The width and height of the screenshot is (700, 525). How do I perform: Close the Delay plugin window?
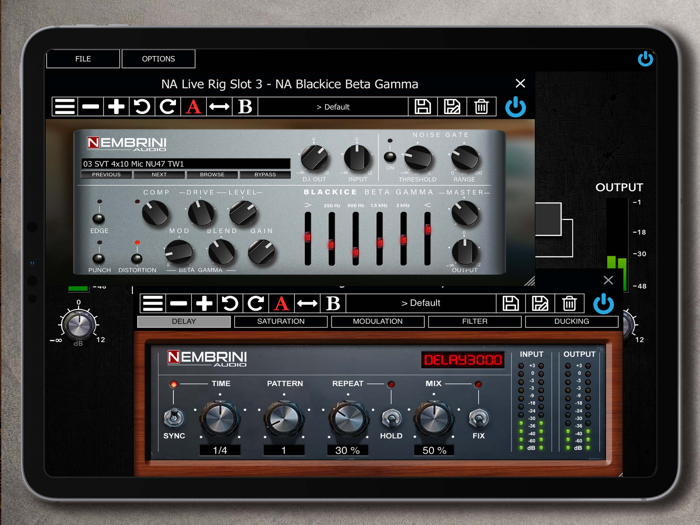point(608,280)
